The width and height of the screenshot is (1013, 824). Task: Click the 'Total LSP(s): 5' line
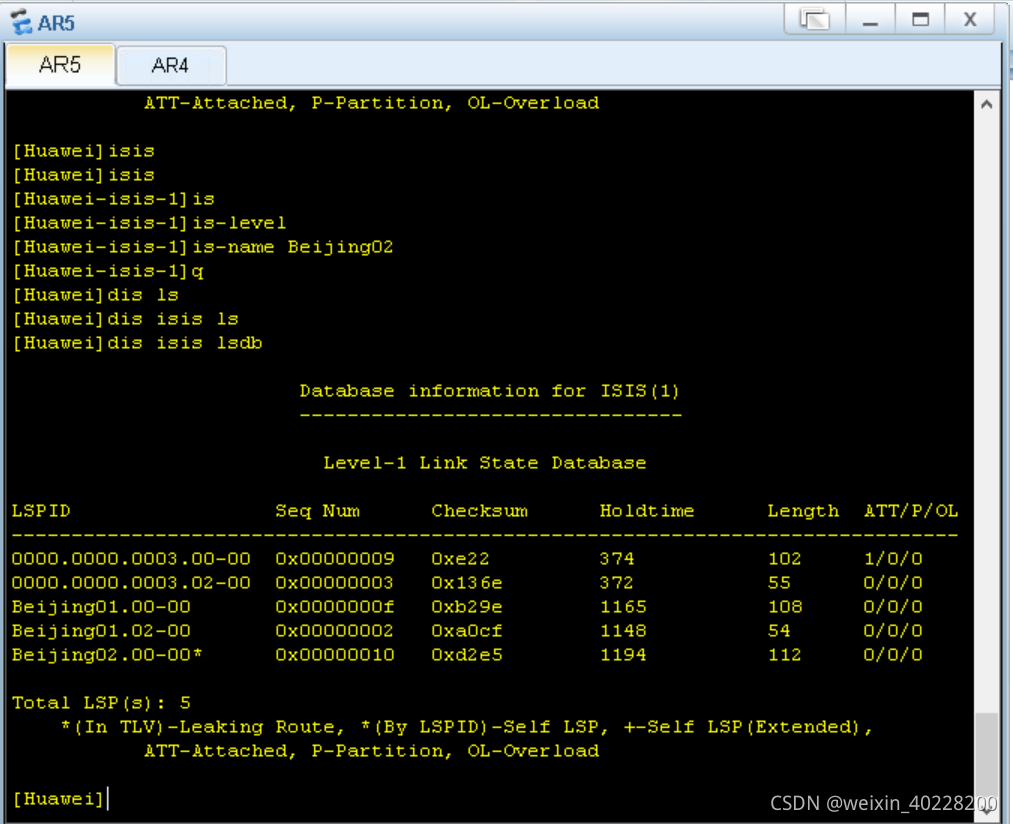101,703
